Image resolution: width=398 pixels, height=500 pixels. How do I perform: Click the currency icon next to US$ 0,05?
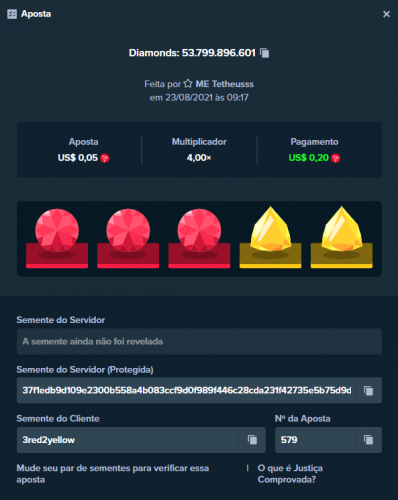point(105,158)
